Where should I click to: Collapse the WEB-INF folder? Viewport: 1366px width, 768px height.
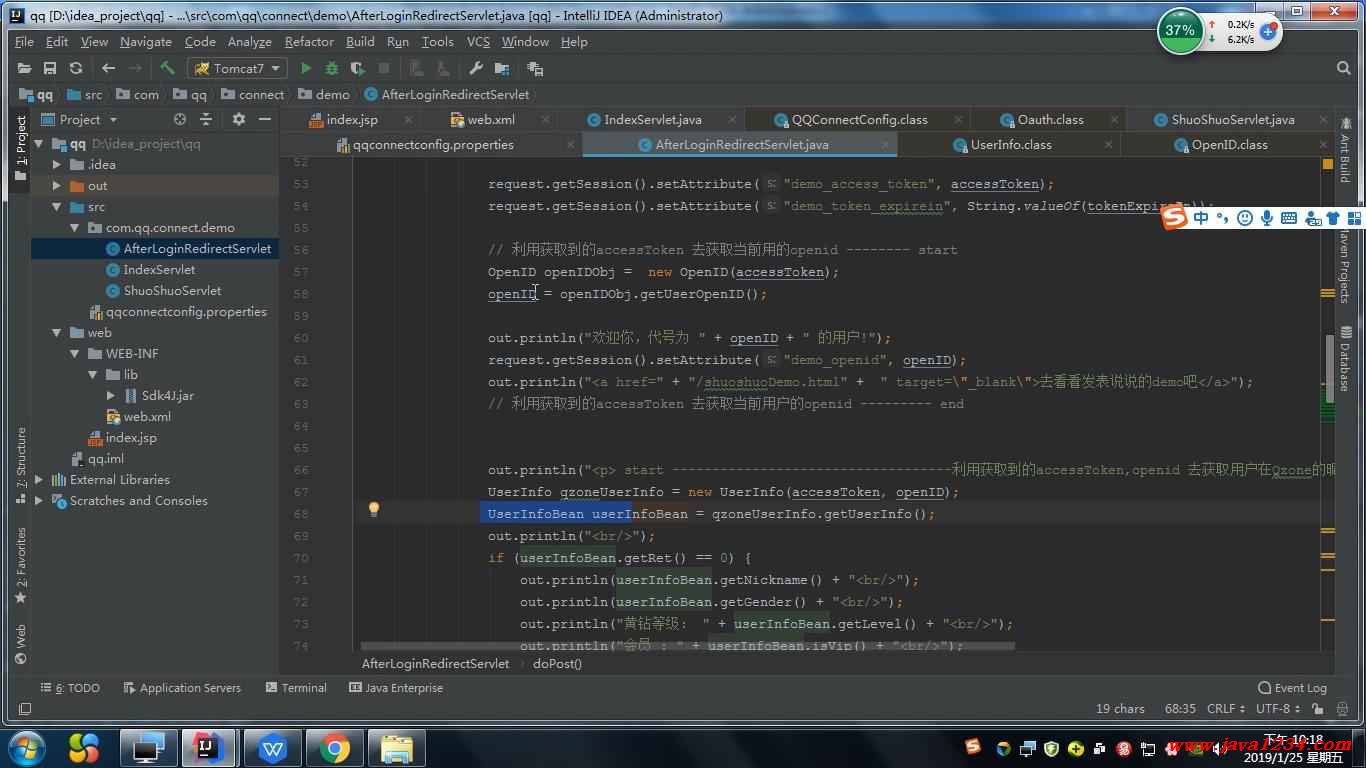pos(75,354)
